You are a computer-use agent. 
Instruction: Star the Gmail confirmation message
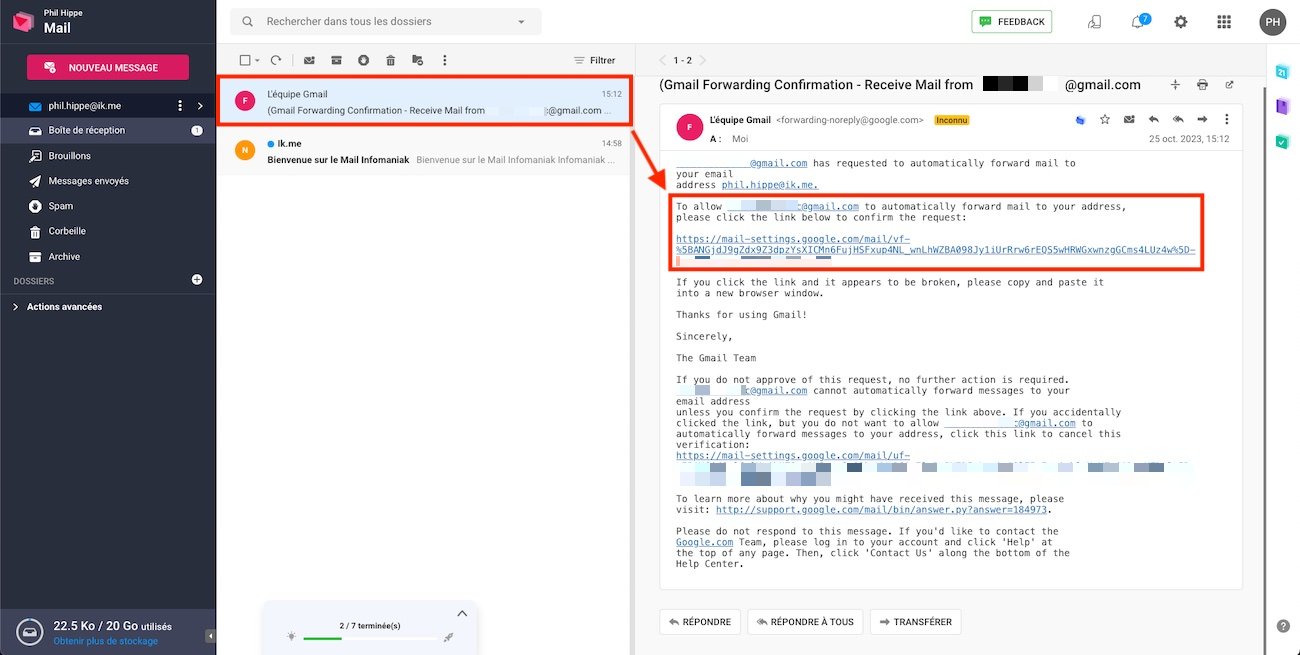click(x=1105, y=120)
